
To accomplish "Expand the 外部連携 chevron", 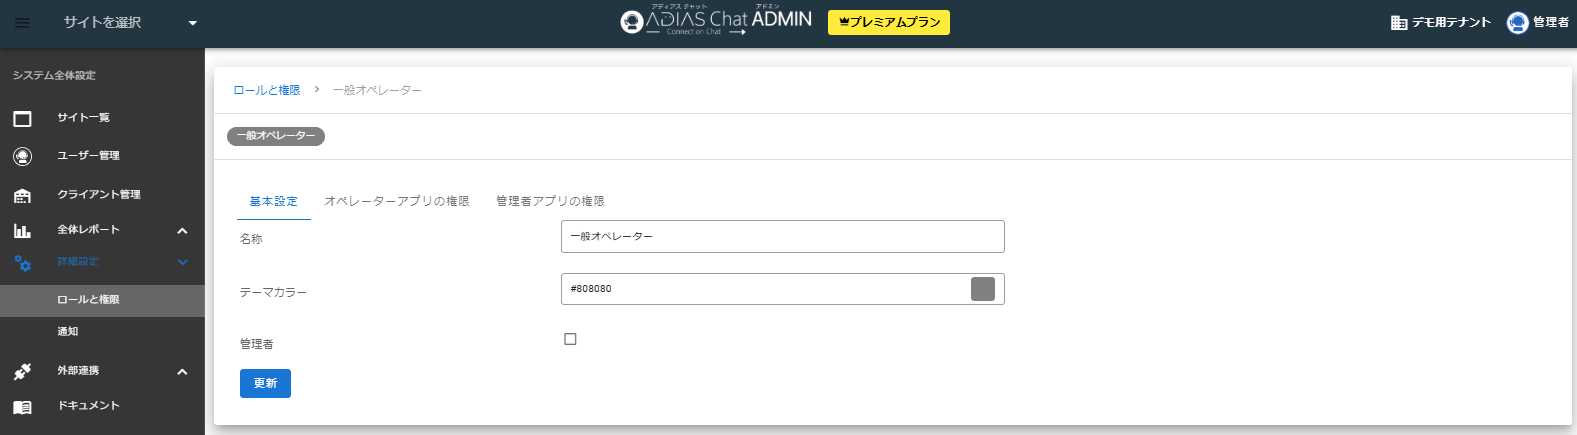I will click(182, 372).
